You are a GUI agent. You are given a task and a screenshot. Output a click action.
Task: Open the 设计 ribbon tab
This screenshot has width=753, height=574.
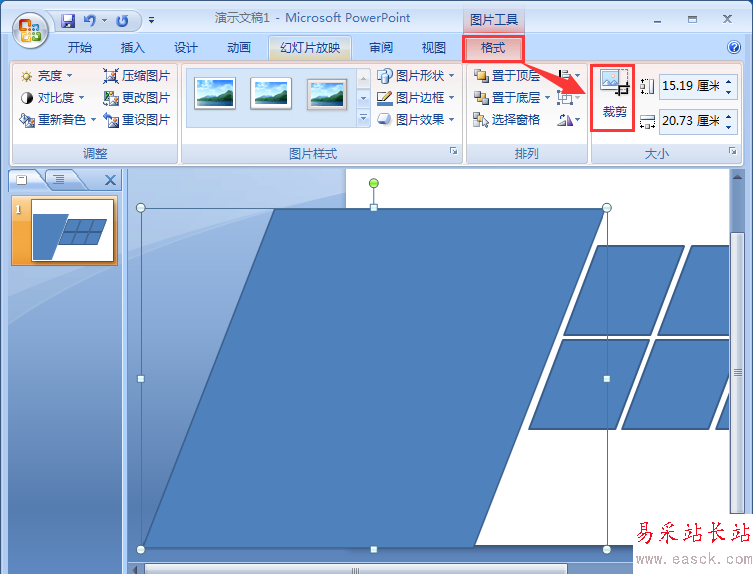pyautogui.click(x=185, y=48)
